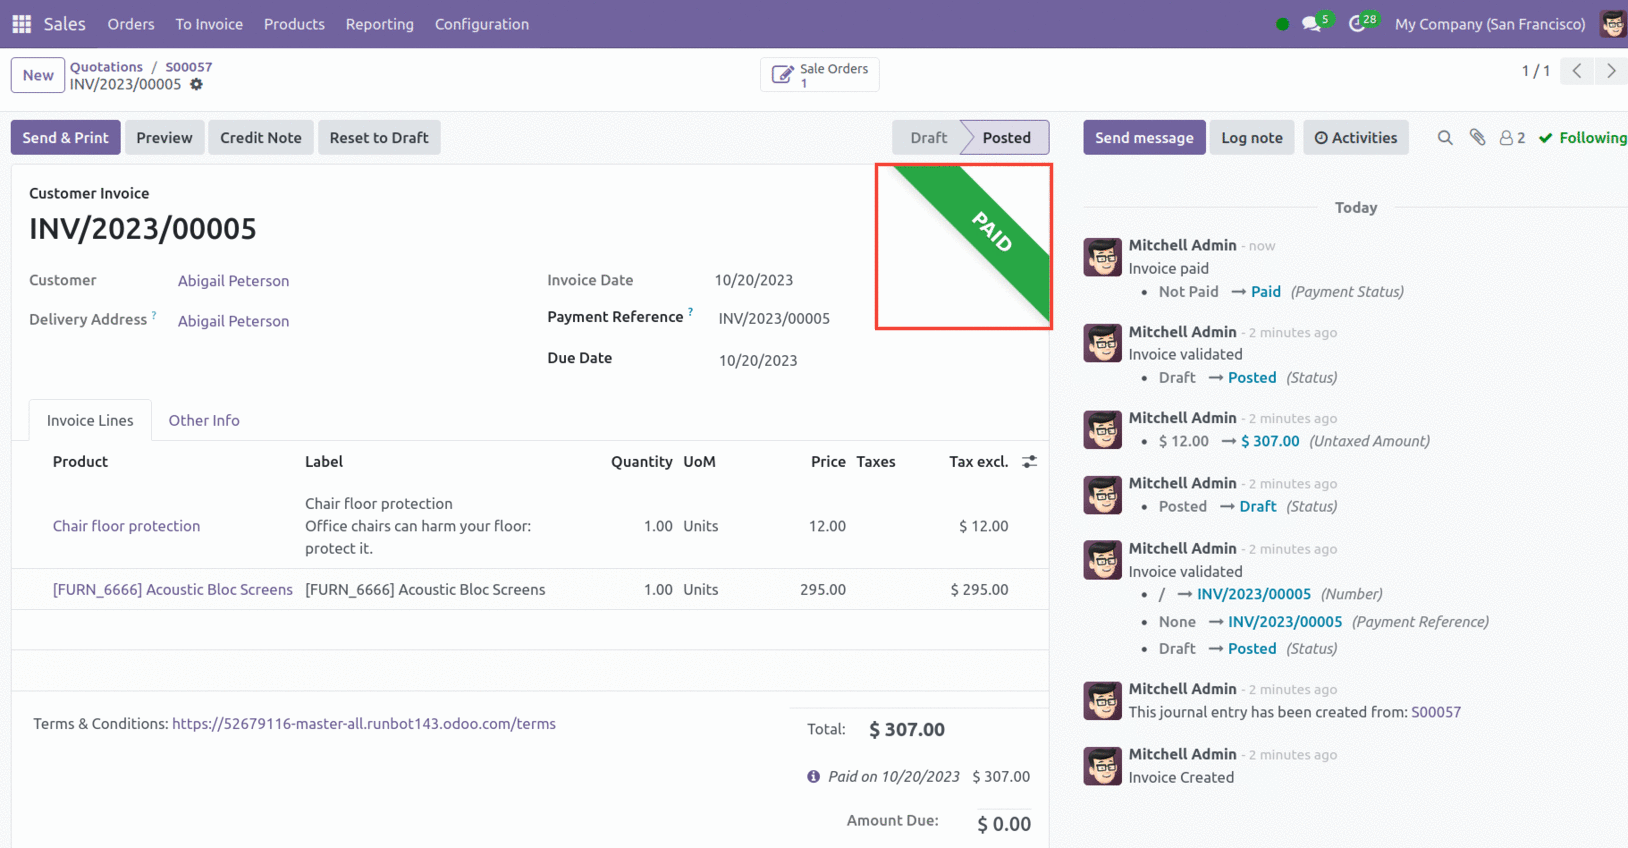Go to previous record arrow
Viewport: 1628px width, 848px height.
[x=1577, y=71]
